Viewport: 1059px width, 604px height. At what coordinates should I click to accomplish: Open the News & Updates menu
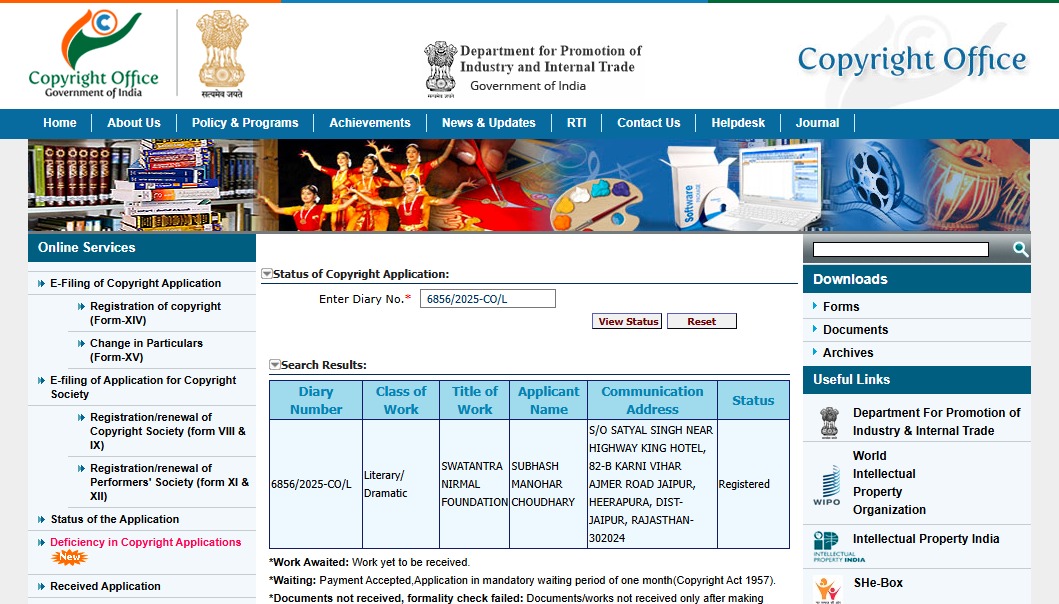tap(488, 123)
